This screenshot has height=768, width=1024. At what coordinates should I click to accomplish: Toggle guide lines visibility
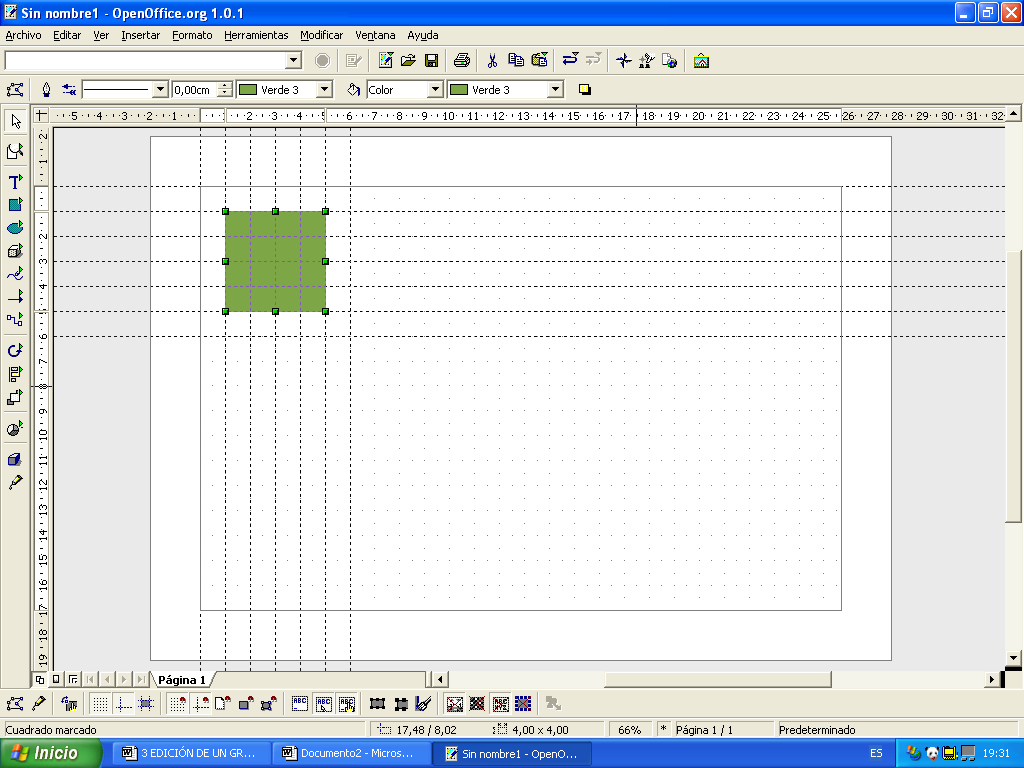[x=123, y=704]
